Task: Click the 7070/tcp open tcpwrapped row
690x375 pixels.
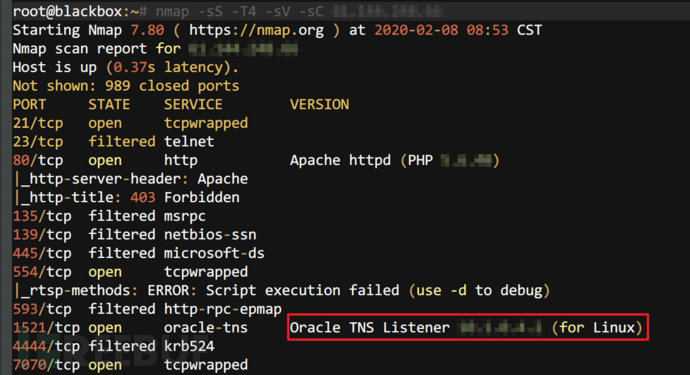Action: (x=130, y=365)
